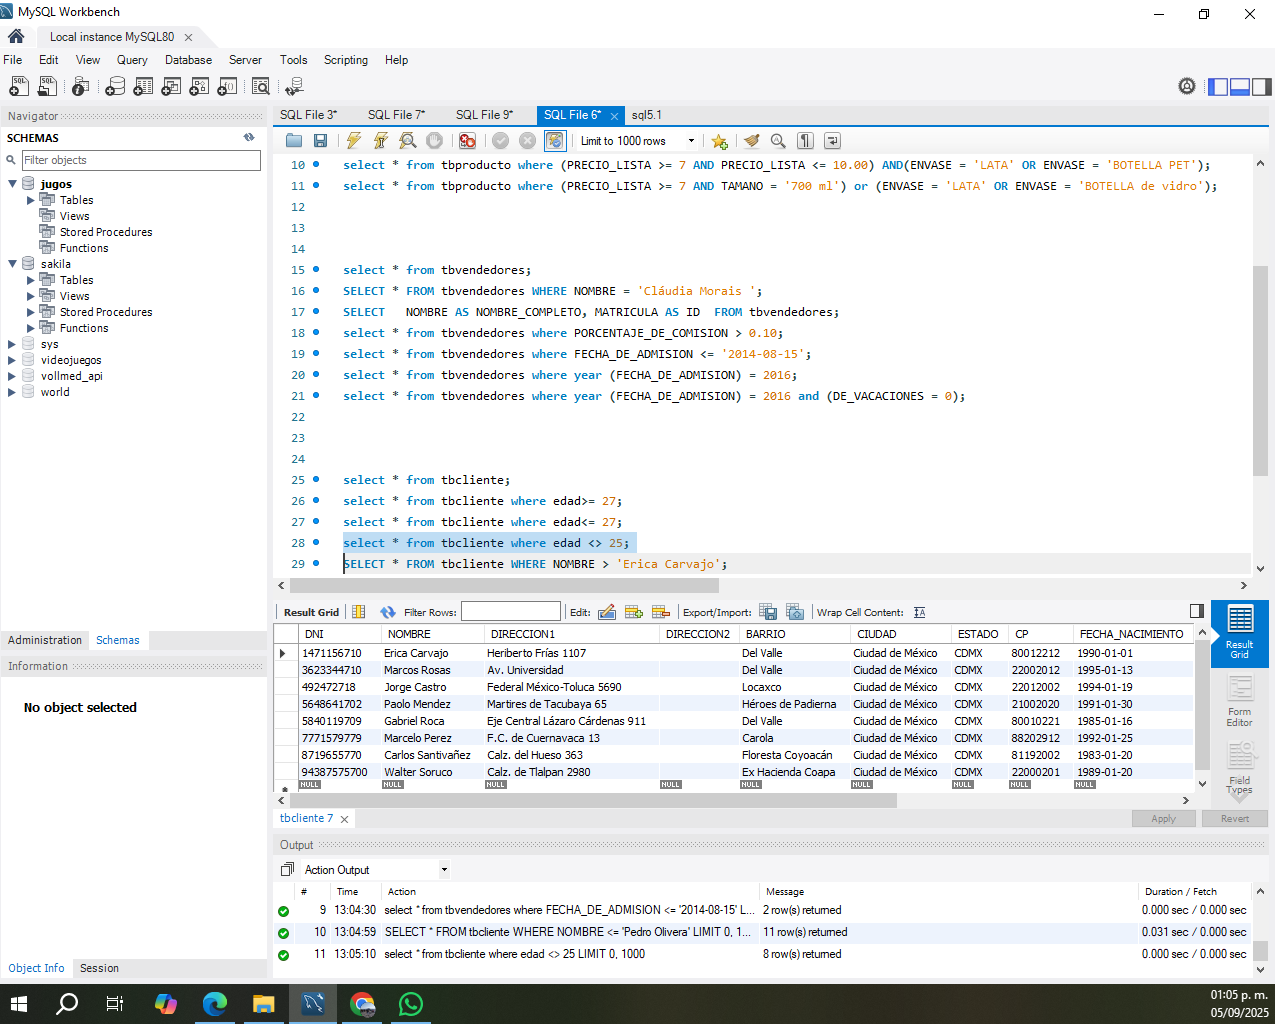Toggle the left sidebar panel visibility
This screenshot has width=1275, height=1024.
tap(1218, 86)
